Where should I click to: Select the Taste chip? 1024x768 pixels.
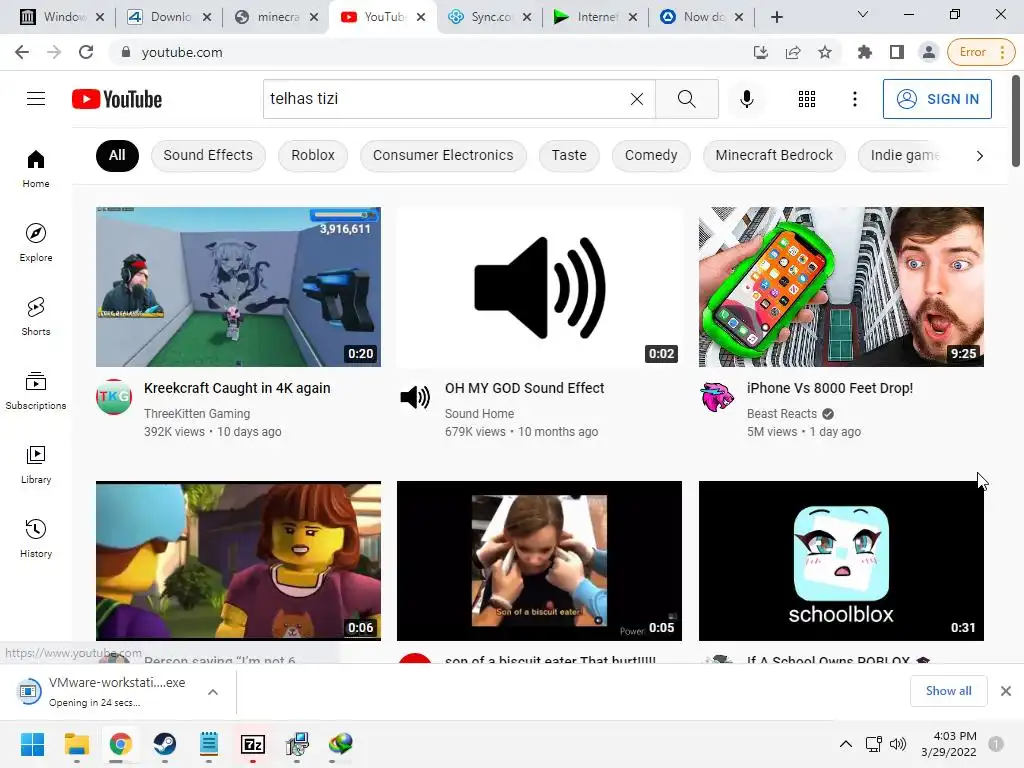(569, 155)
